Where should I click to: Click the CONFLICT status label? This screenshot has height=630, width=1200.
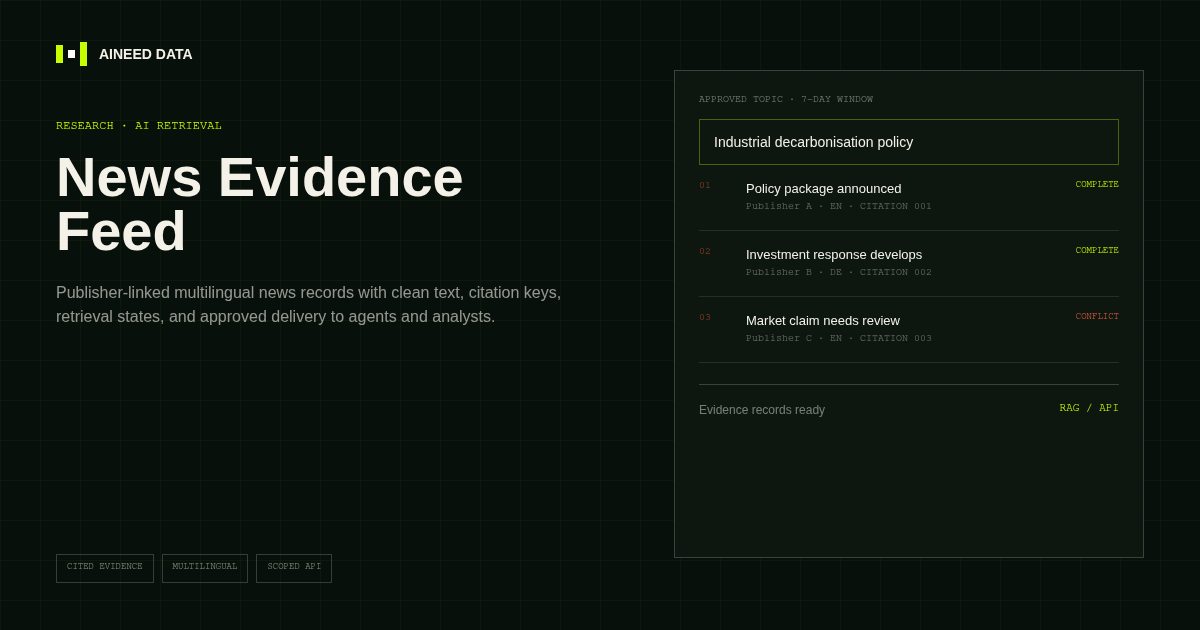(1097, 317)
